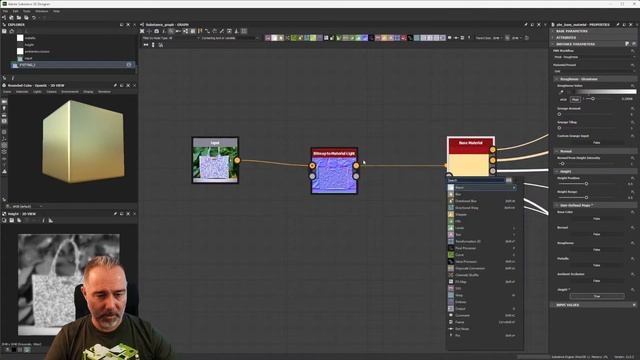
Task: Pick roughness value with the eyedropper
Action: [561, 92]
